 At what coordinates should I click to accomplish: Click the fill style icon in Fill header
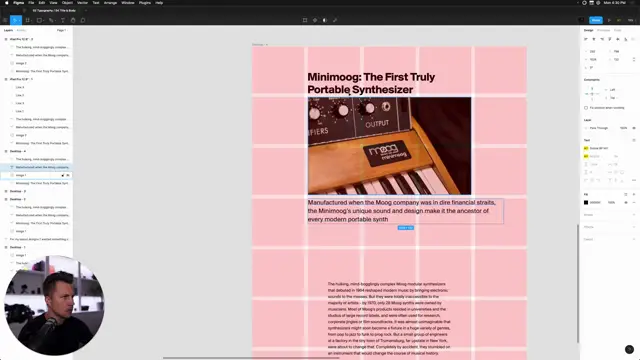pyautogui.click(x=626, y=194)
